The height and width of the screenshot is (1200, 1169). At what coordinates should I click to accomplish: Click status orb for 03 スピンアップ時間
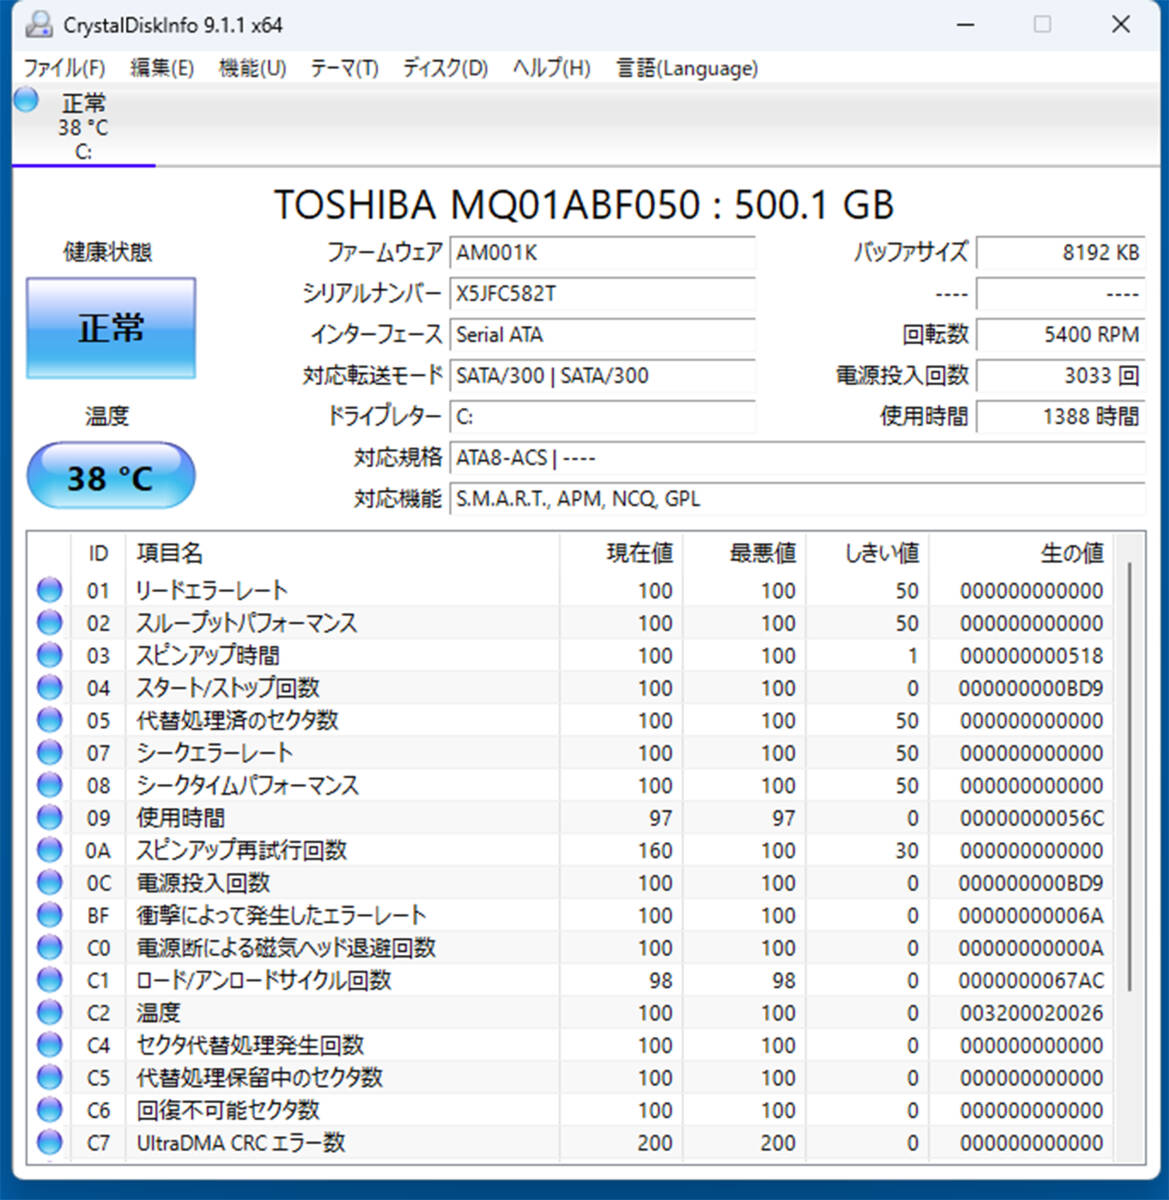point(49,655)
